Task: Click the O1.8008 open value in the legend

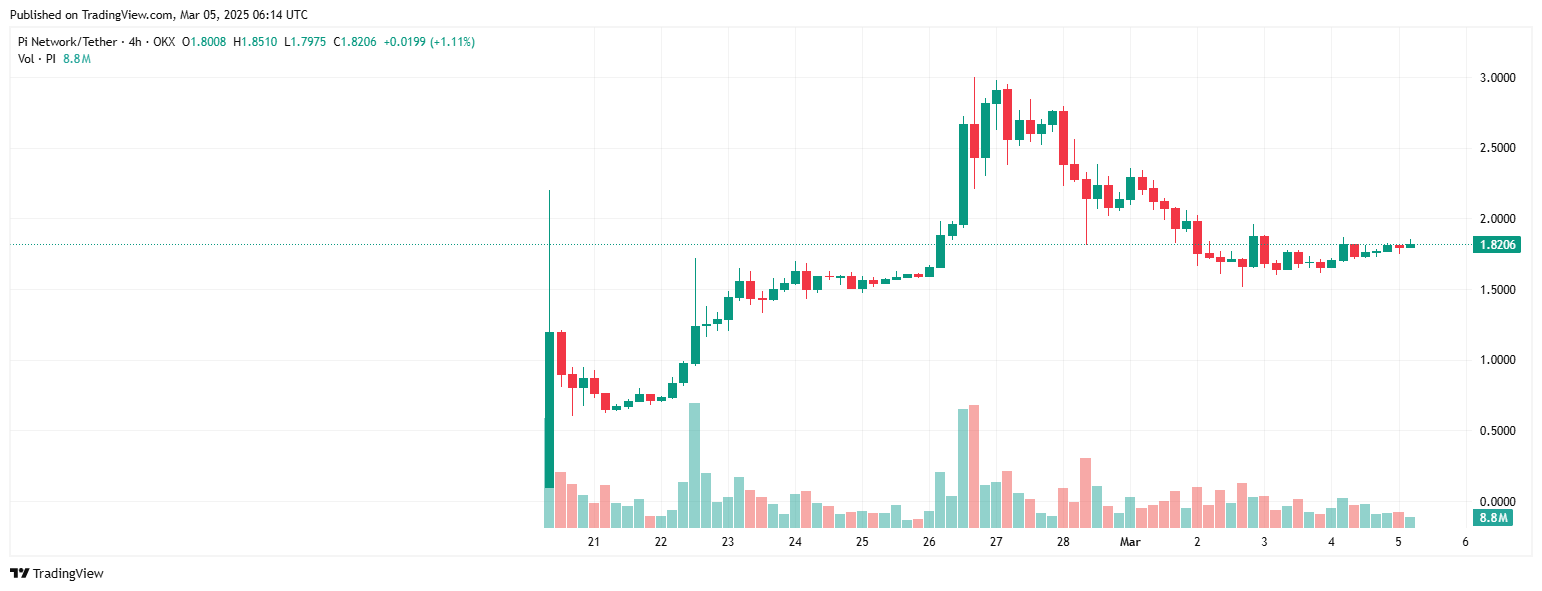Action: point(203,42)
